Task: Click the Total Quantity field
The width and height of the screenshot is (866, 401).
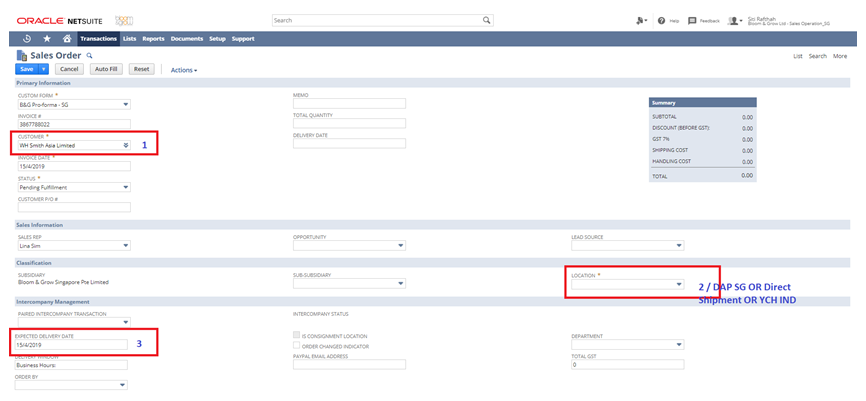Action: pos(349,123)
